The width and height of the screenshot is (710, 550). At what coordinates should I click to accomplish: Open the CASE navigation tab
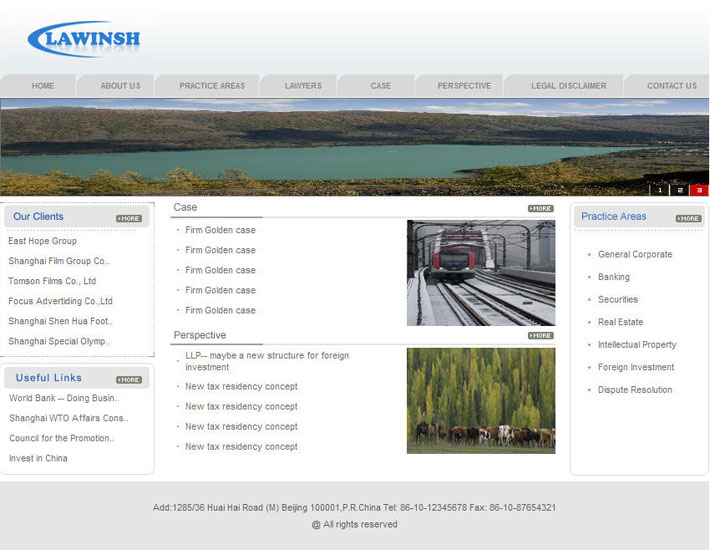pyautogui.click(x=380, y=86)
